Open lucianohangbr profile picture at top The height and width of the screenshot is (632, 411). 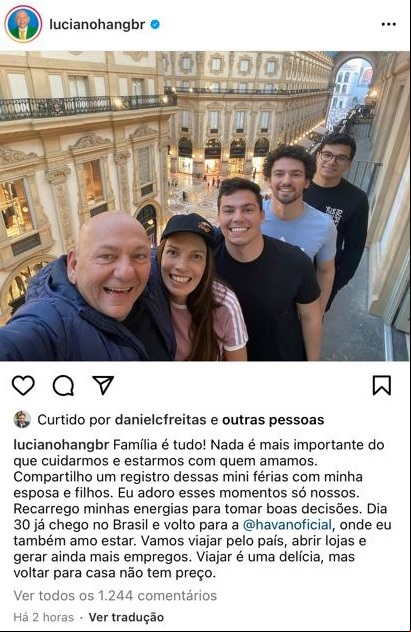(x=23, y=24)
